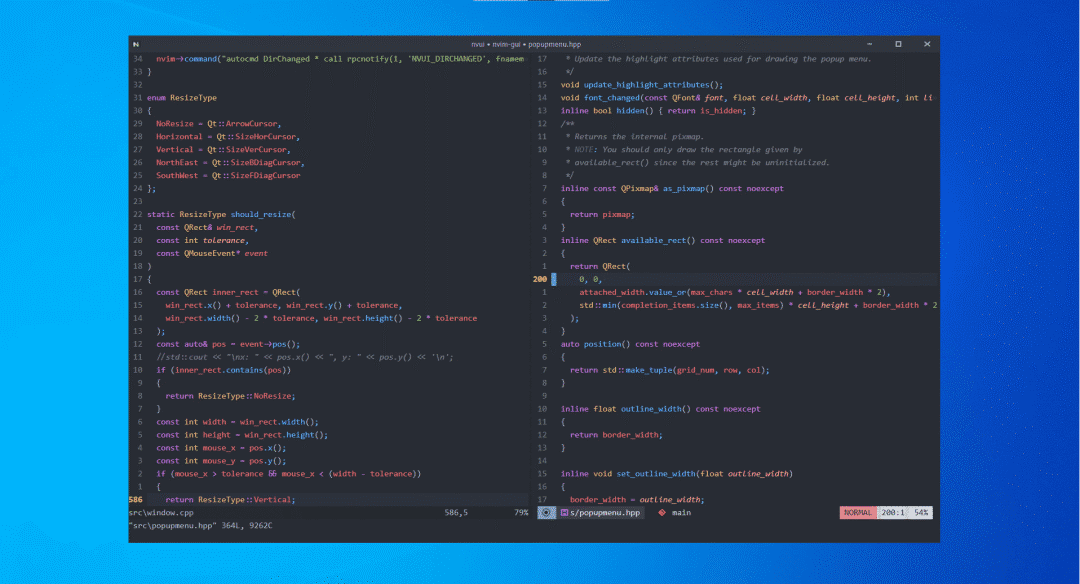Click the NORMAL mode indicator
Image resolution: width=1080 pixels, height=584 pixels.
pos(858,512)
